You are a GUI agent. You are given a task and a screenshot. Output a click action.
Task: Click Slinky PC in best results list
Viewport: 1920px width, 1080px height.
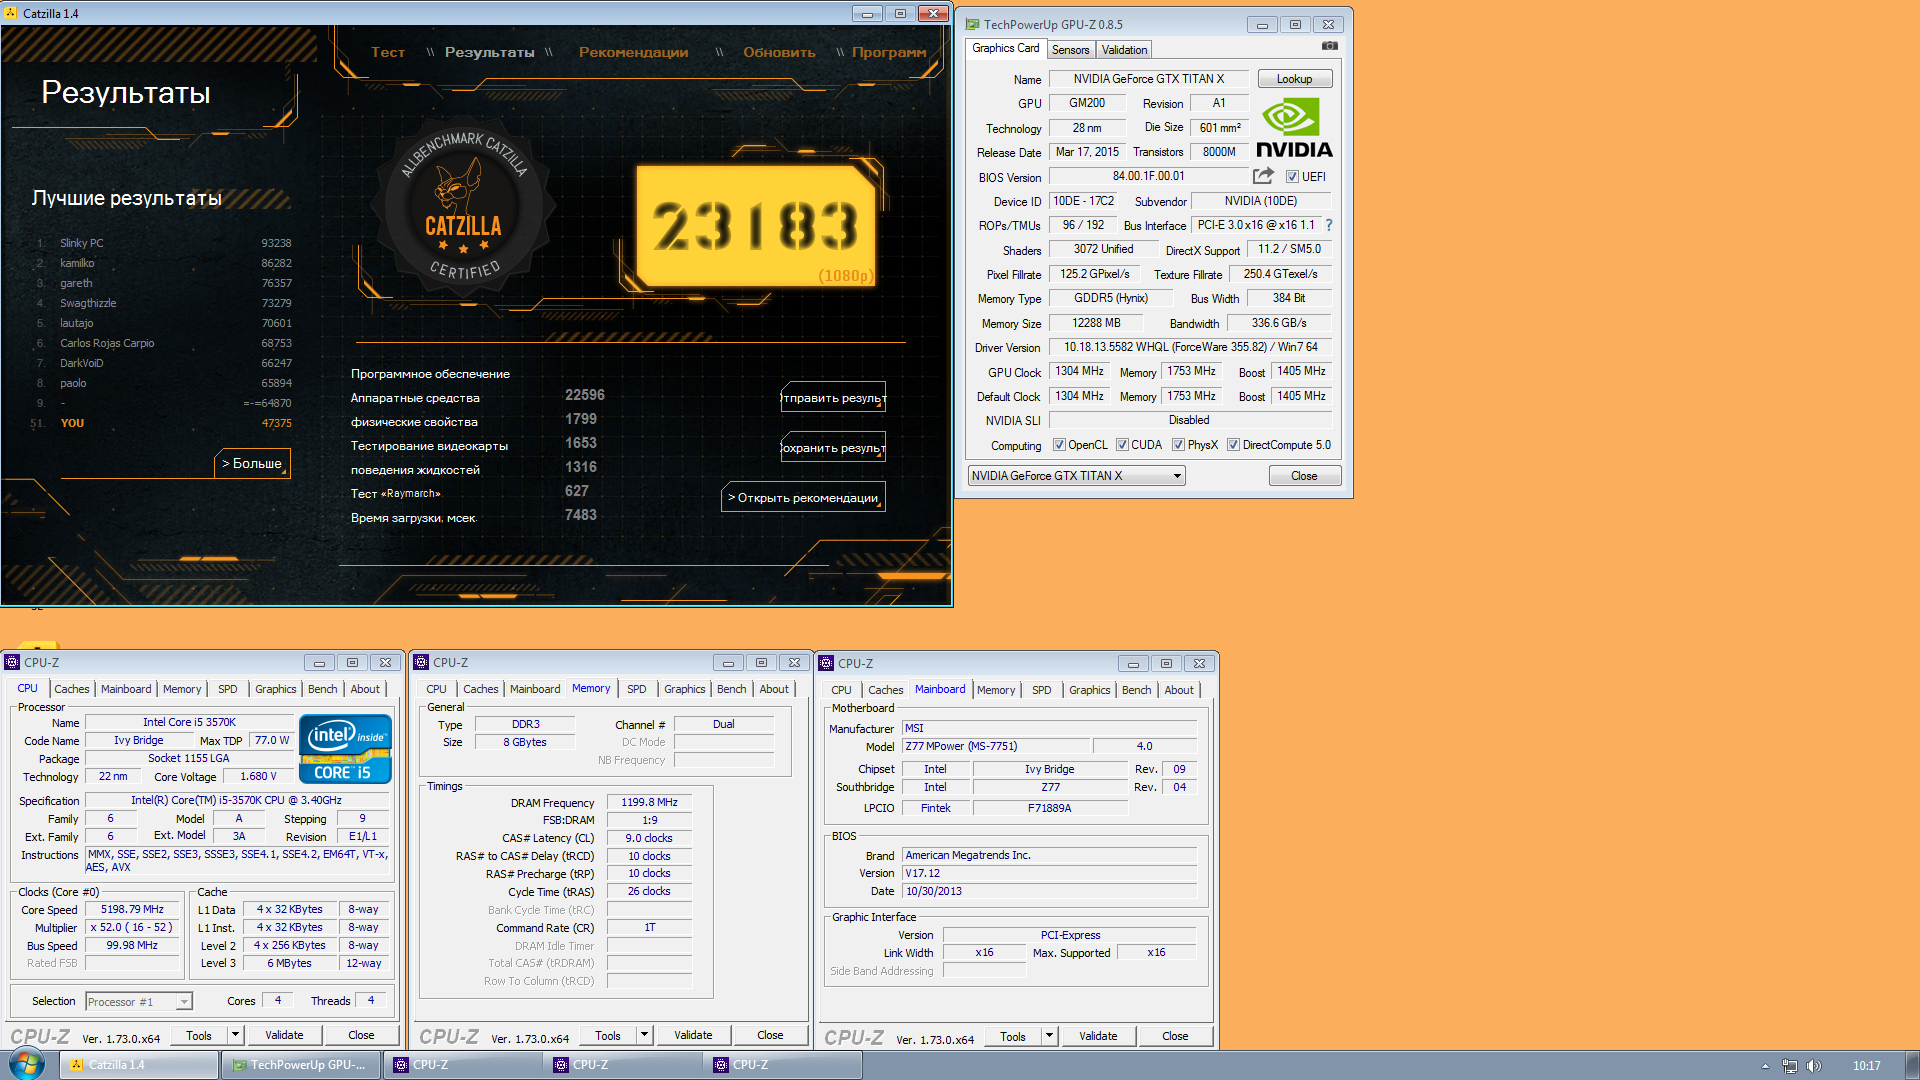point(81,243)
